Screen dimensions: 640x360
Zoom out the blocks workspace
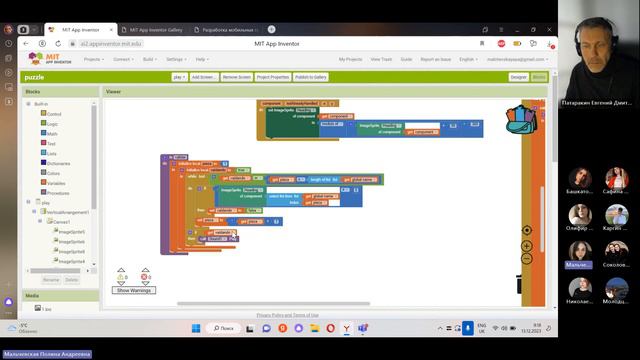coord(527,258)
